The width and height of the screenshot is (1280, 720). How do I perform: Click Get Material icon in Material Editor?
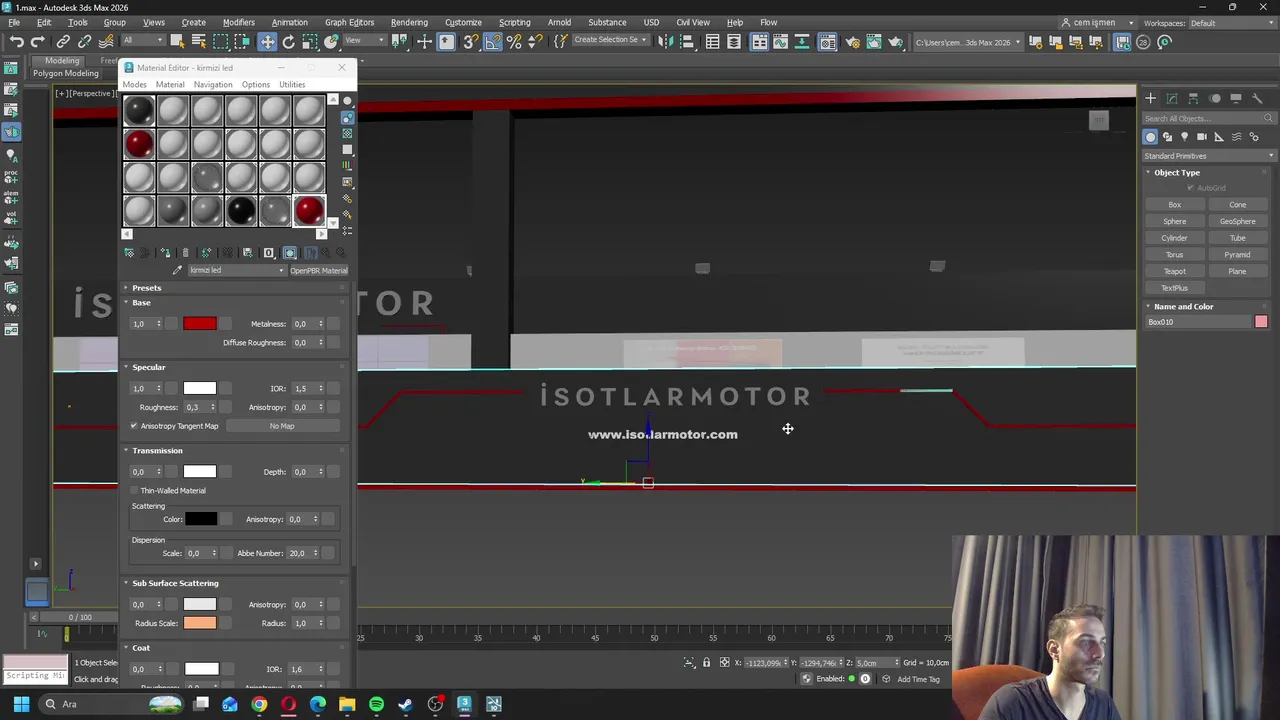click(129, 253)
